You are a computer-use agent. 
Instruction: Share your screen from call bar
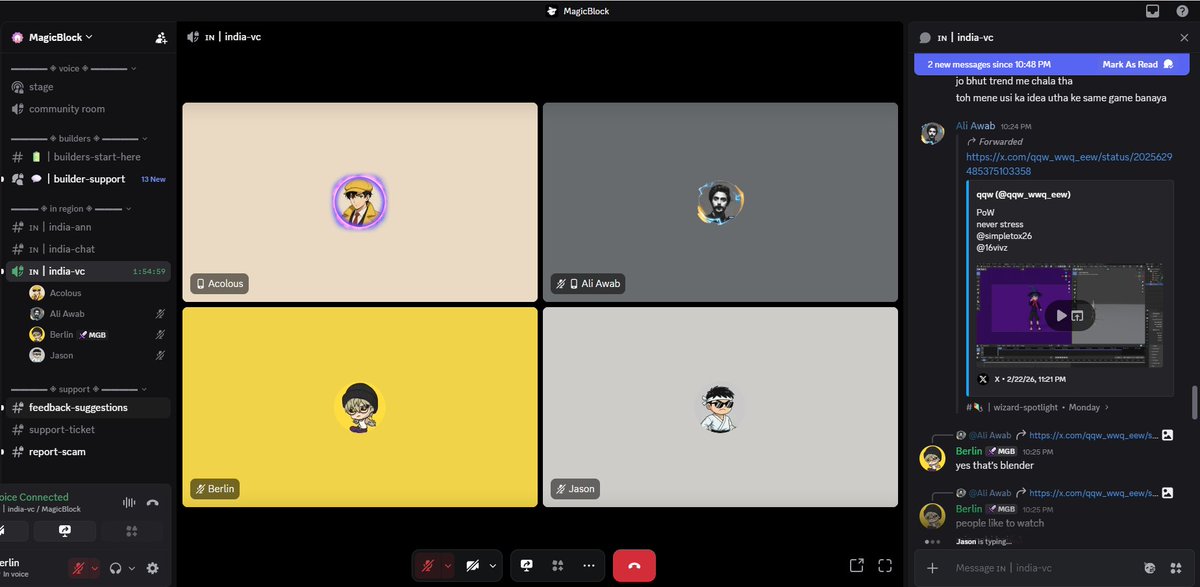point(527,565)
